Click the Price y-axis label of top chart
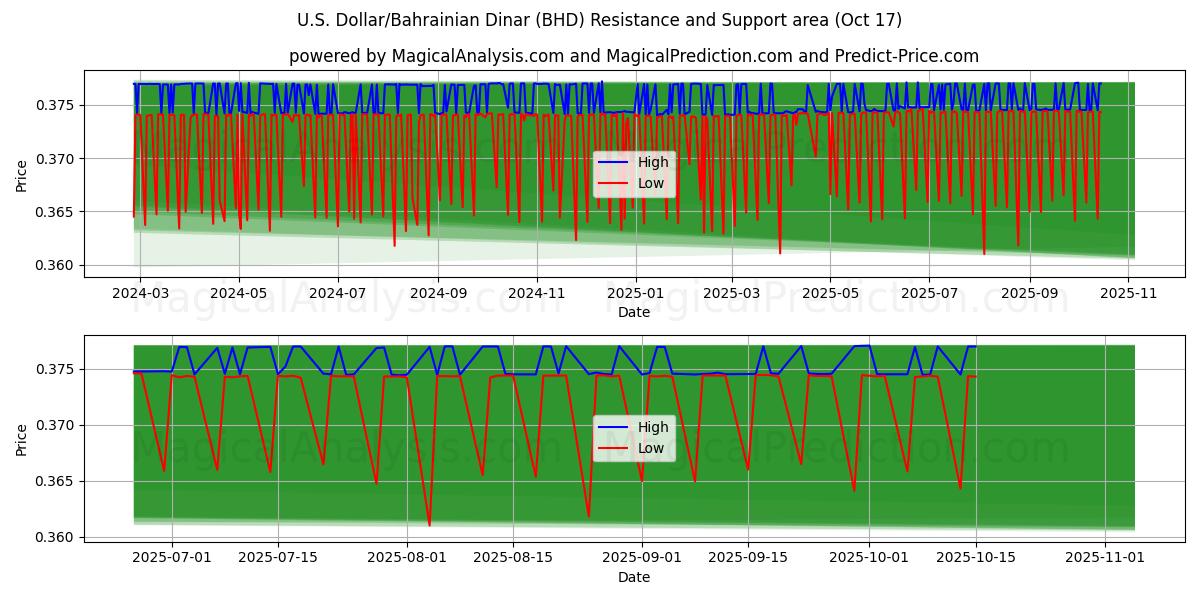The width and height of the screenshot is (1200, 600). tap(22, 174)
